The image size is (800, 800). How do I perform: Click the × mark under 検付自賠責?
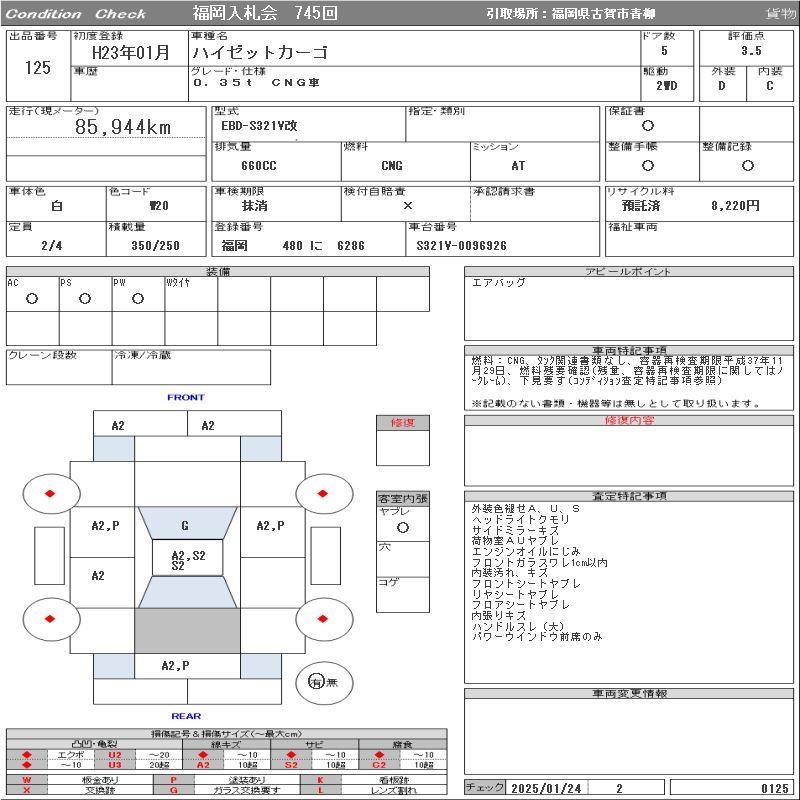click(408, 206)
